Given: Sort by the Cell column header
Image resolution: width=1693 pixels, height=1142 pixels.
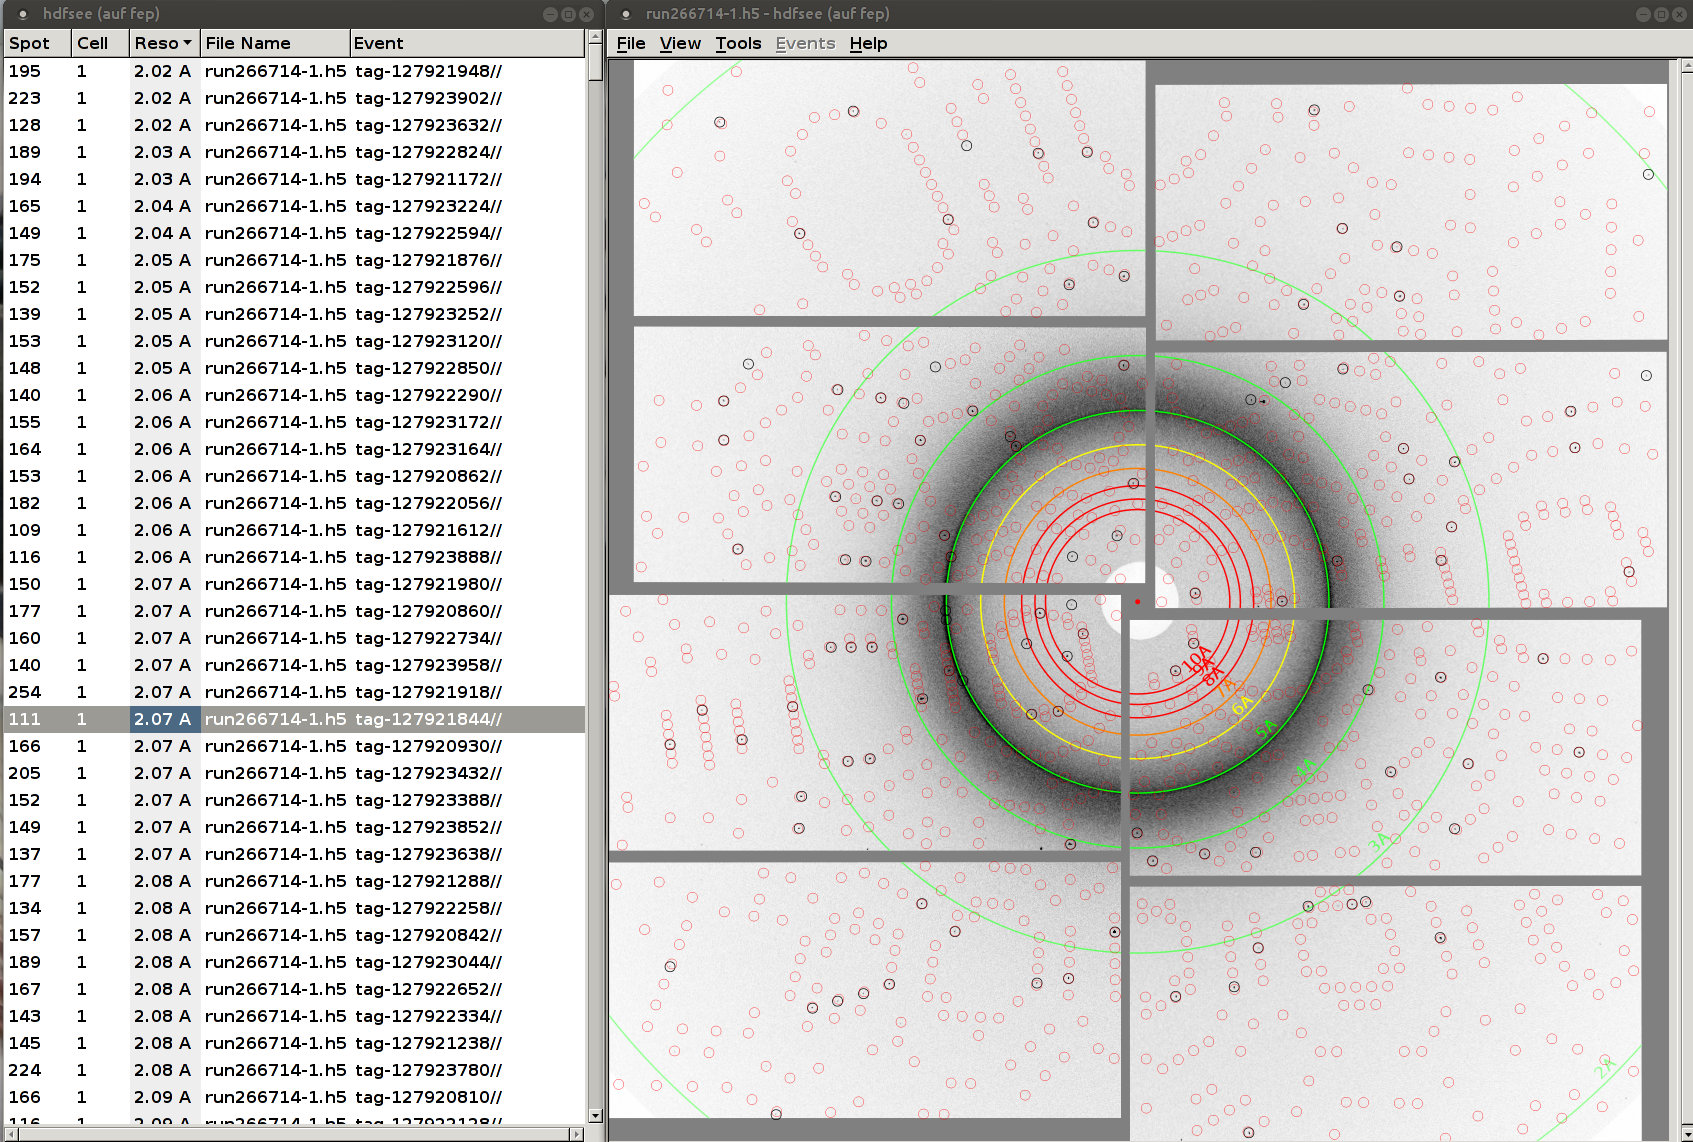Looking at the screenshot, I should (x=100, y=43).
